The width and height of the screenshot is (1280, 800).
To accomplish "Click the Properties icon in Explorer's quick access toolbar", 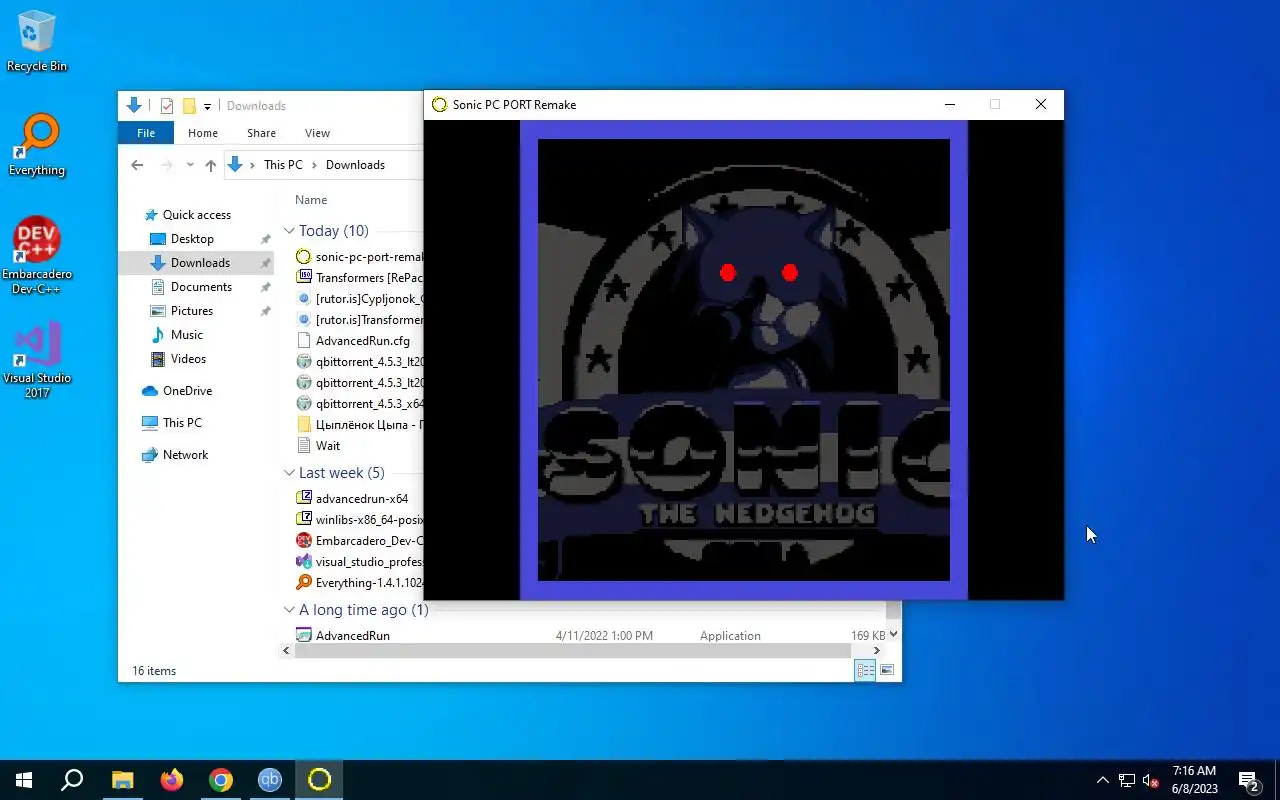I will click(167, 106).
